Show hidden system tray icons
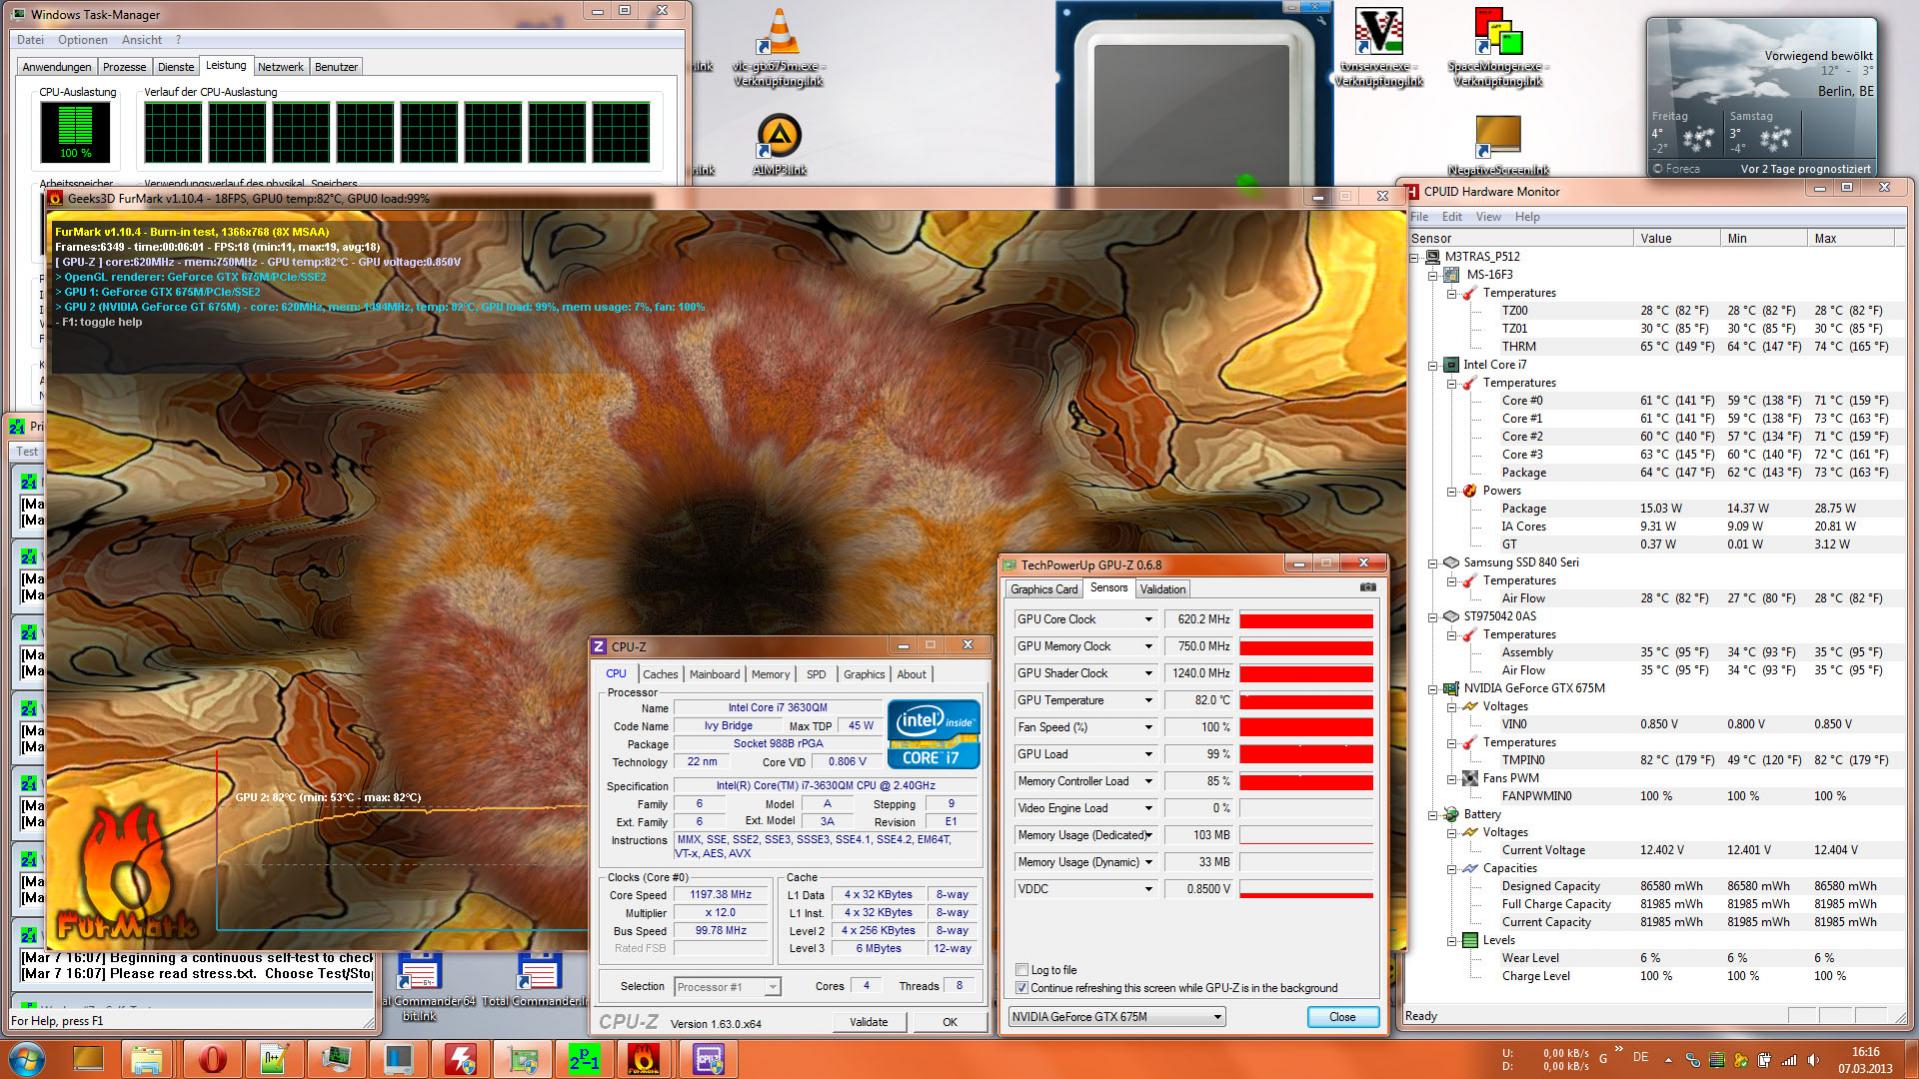 1668,1060
